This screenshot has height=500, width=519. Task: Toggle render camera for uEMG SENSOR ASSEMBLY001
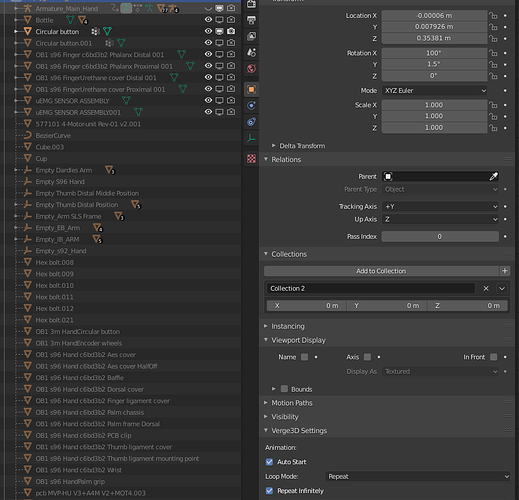coord(231,112)
